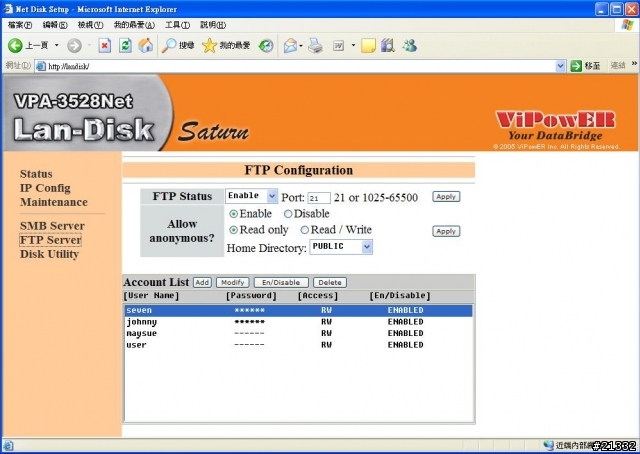Click the Windows flag logo
Viewport: 640px width, 454px height.
[x=627, y=25]
